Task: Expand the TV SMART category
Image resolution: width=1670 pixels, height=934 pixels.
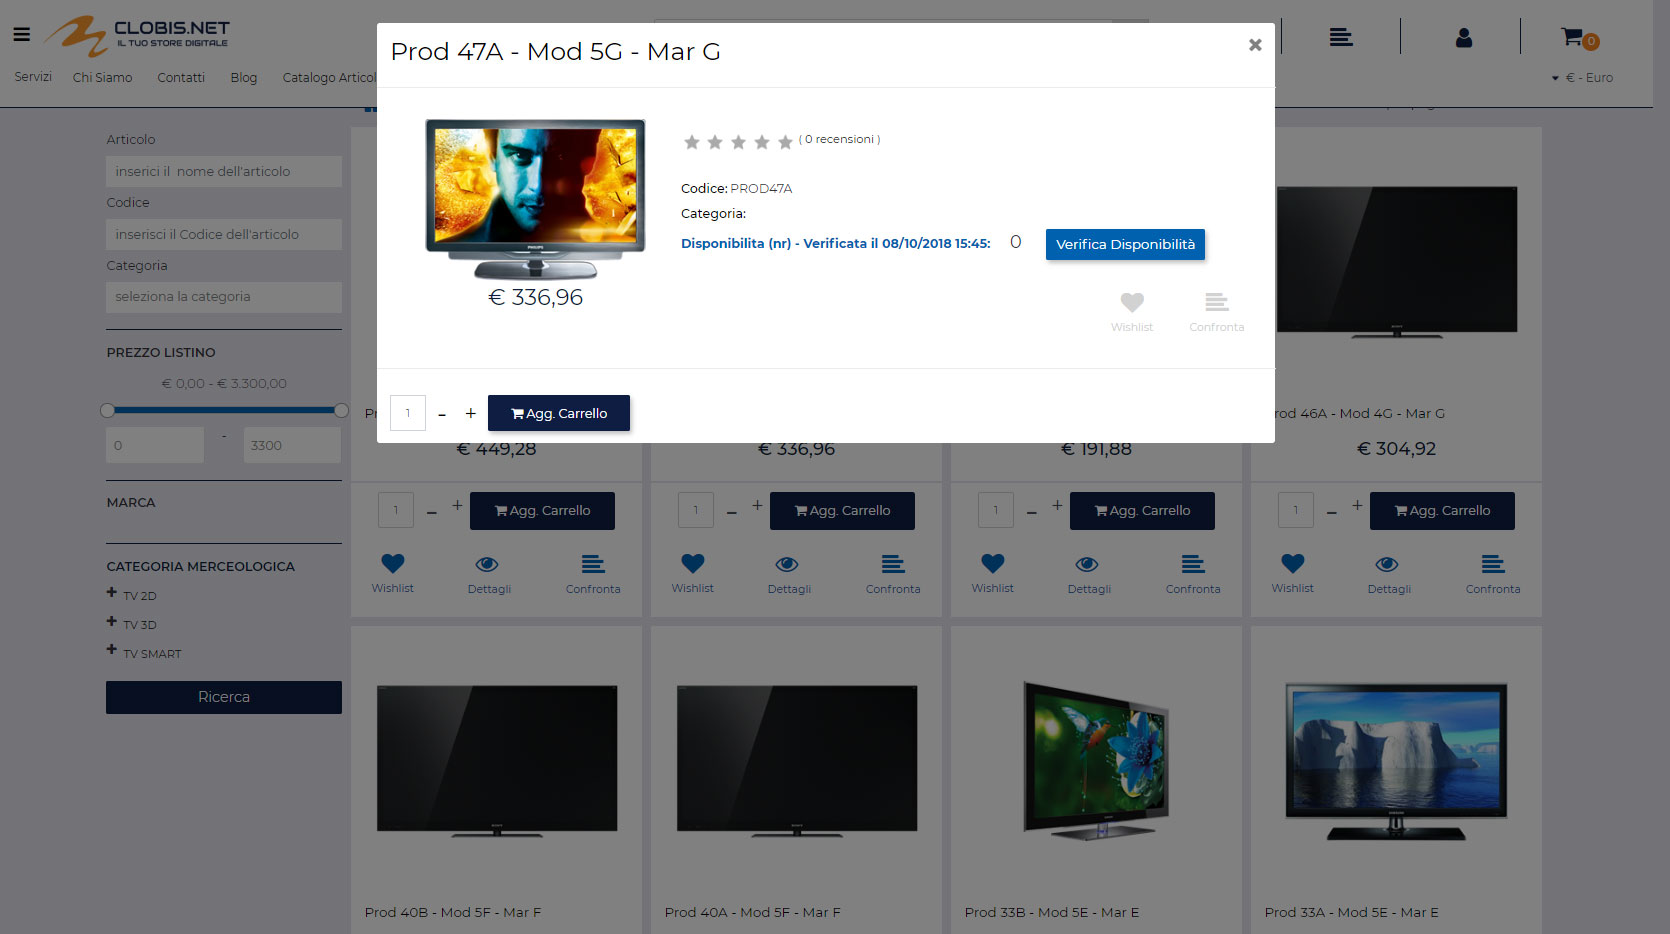Action: (112, 651)
